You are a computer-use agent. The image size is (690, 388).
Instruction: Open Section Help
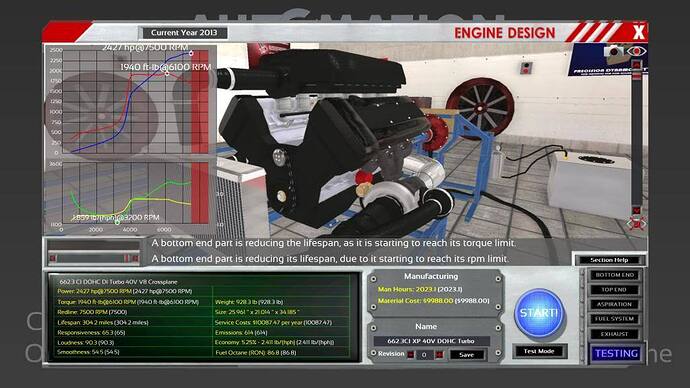609,260
